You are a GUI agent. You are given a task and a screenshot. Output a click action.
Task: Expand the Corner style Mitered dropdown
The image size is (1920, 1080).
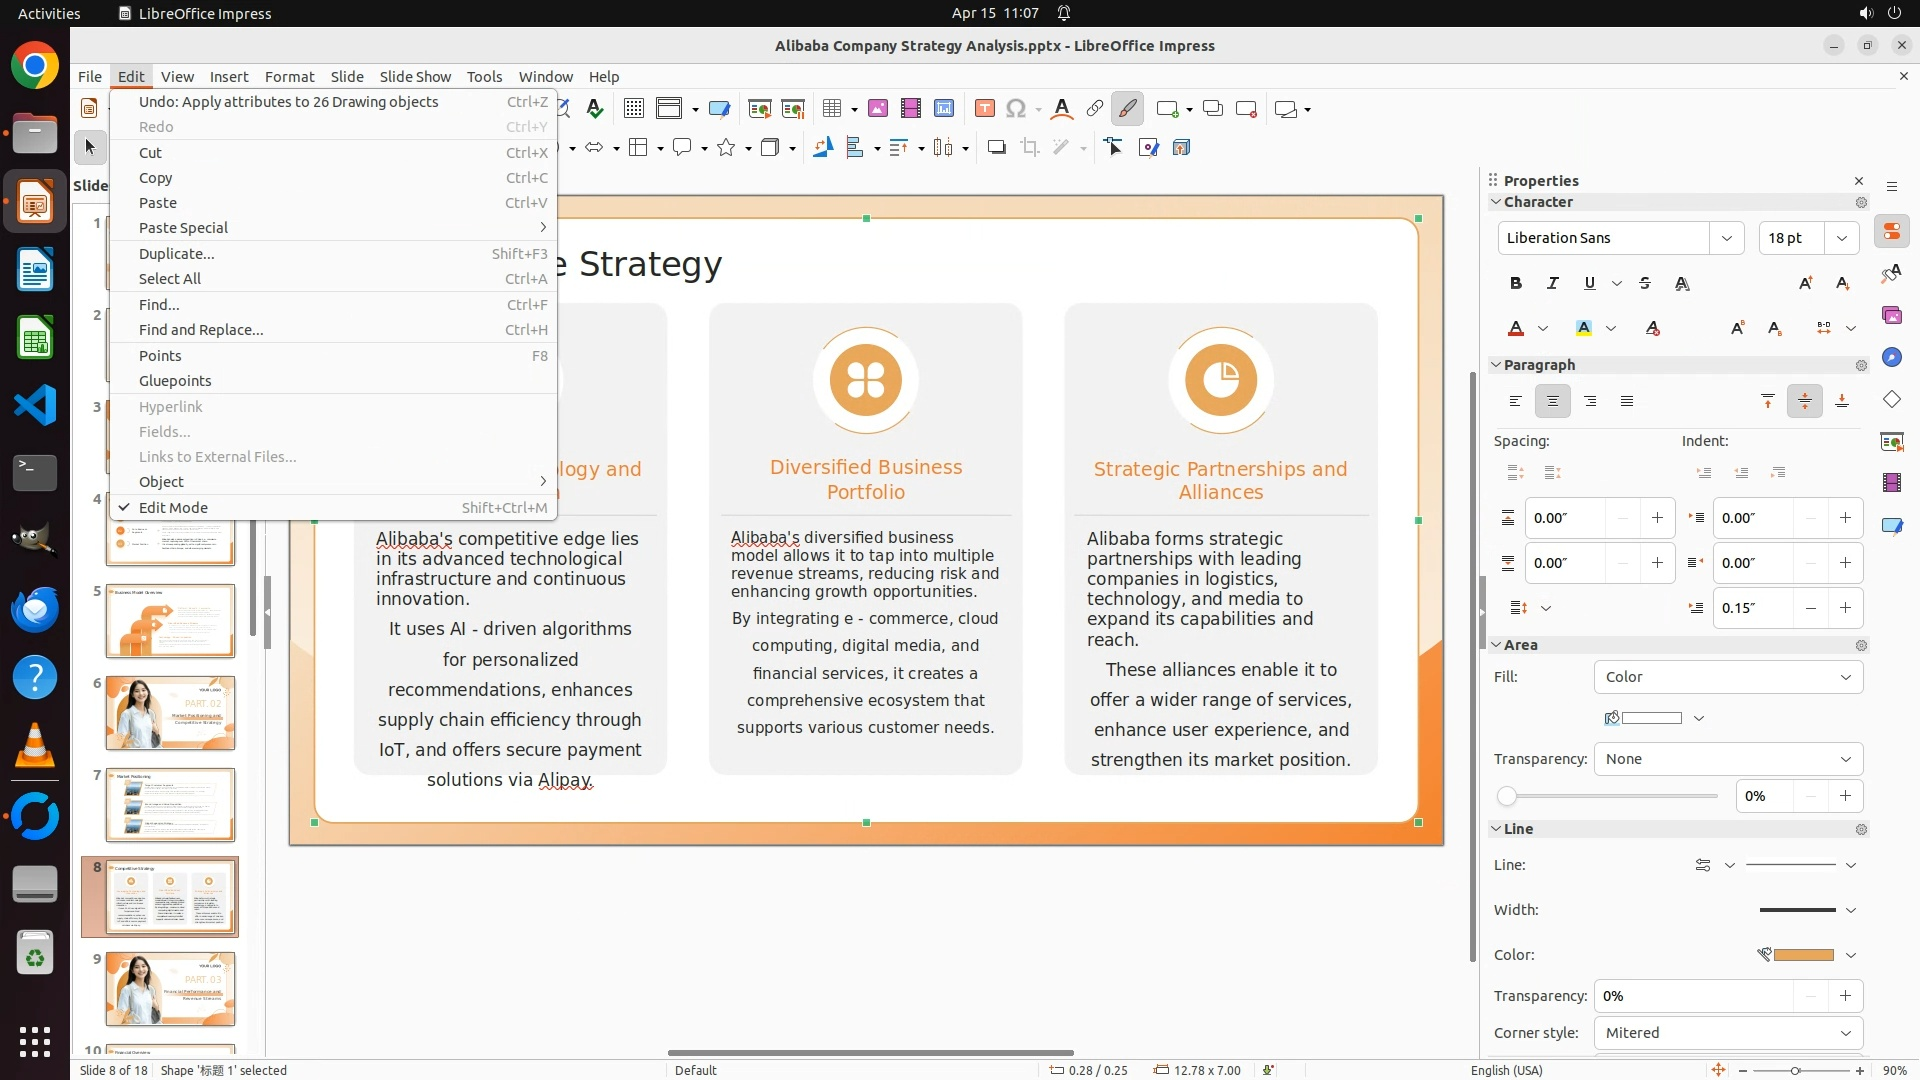(1727, 1033)
